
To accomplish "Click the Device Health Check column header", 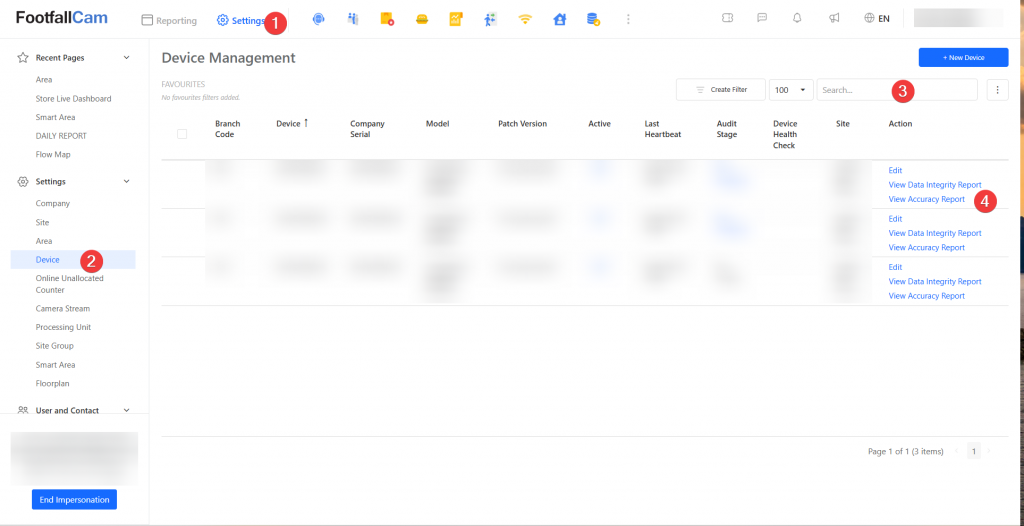I will pyautogui.click(x=785, y=135).
